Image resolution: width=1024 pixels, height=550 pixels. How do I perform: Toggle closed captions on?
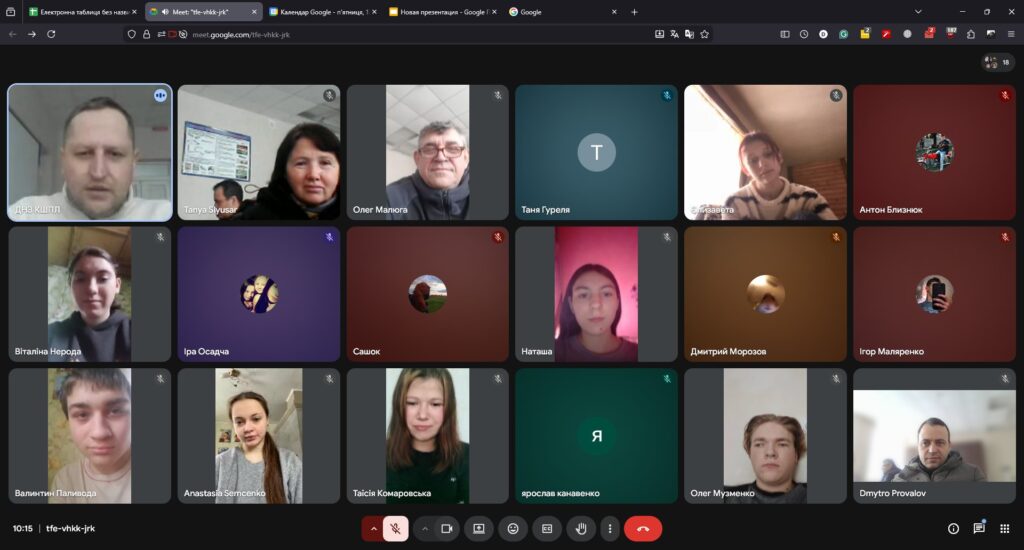(x=547, y=528)
